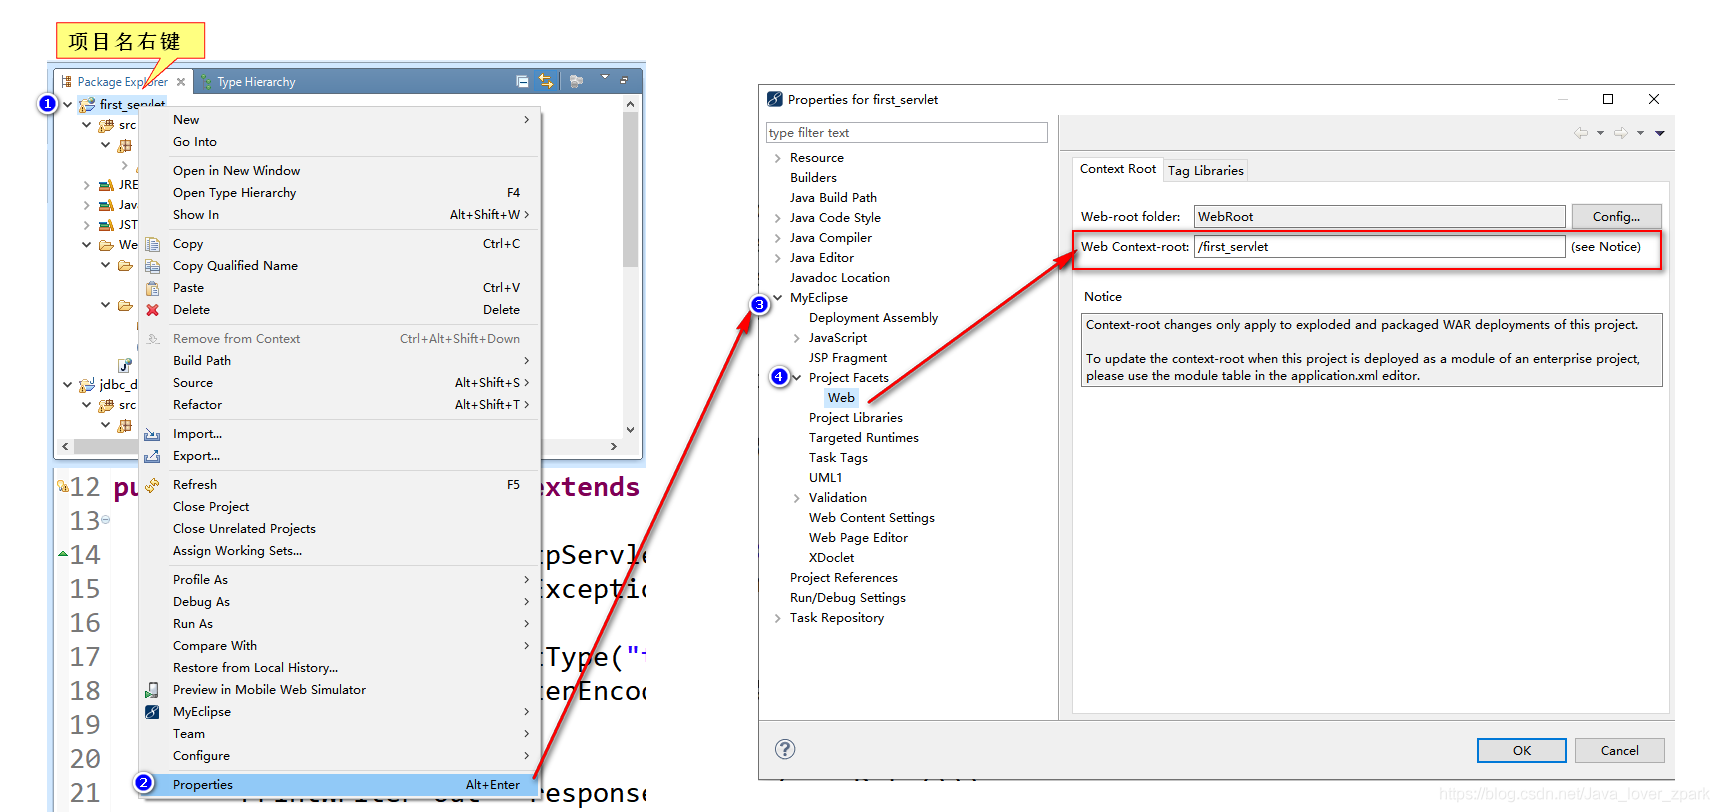Click the Package Explorer horizontal scrollbar right arrow
Screen dimensions: 1719x812
613,447
